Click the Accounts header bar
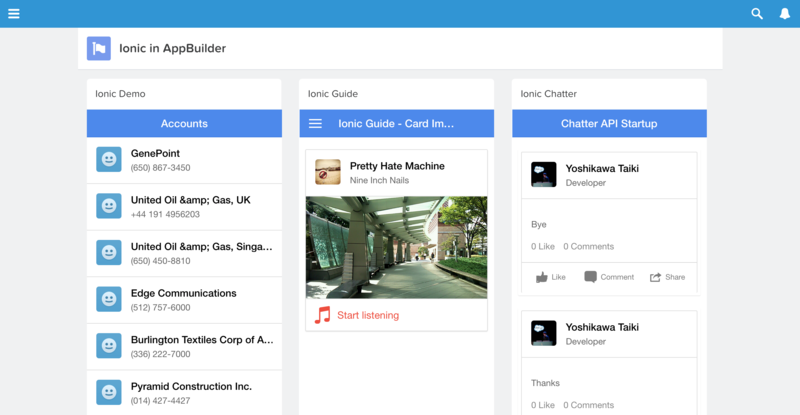Screen dimensions: 800x415 pyautogui.click(x=184, y=124)
